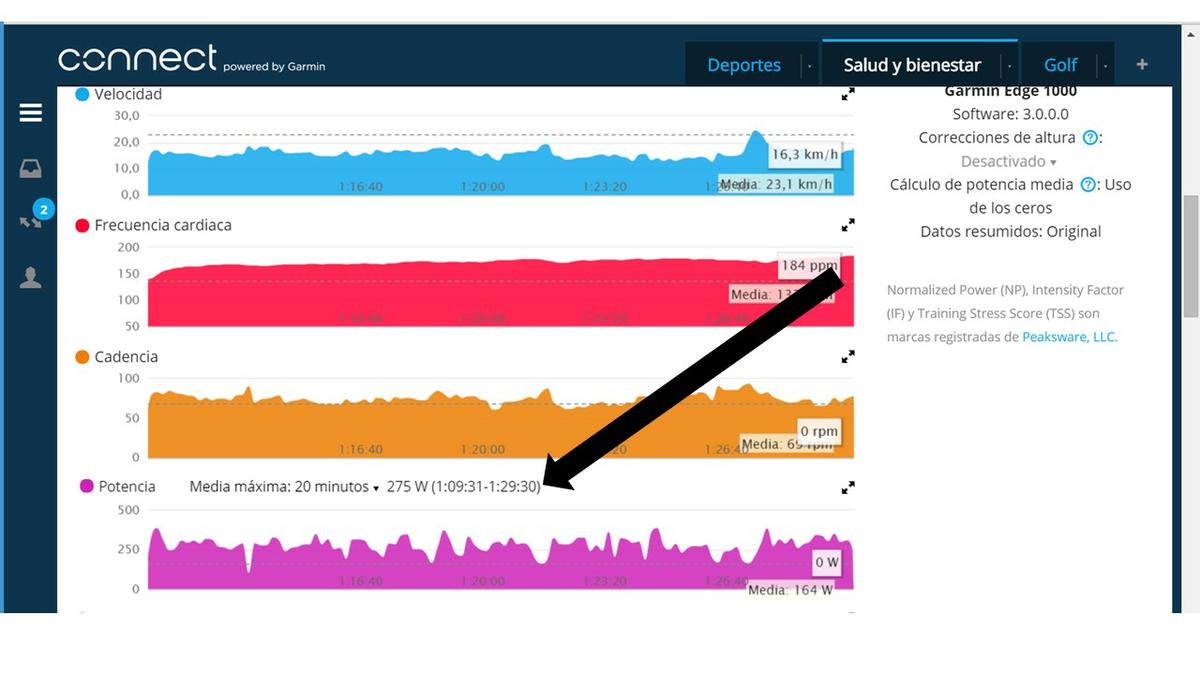Click help icon next to Cálculo de potencia media
This screenshot has height=675, width=1200.
pyautogui.click(x=1090, y=185)
